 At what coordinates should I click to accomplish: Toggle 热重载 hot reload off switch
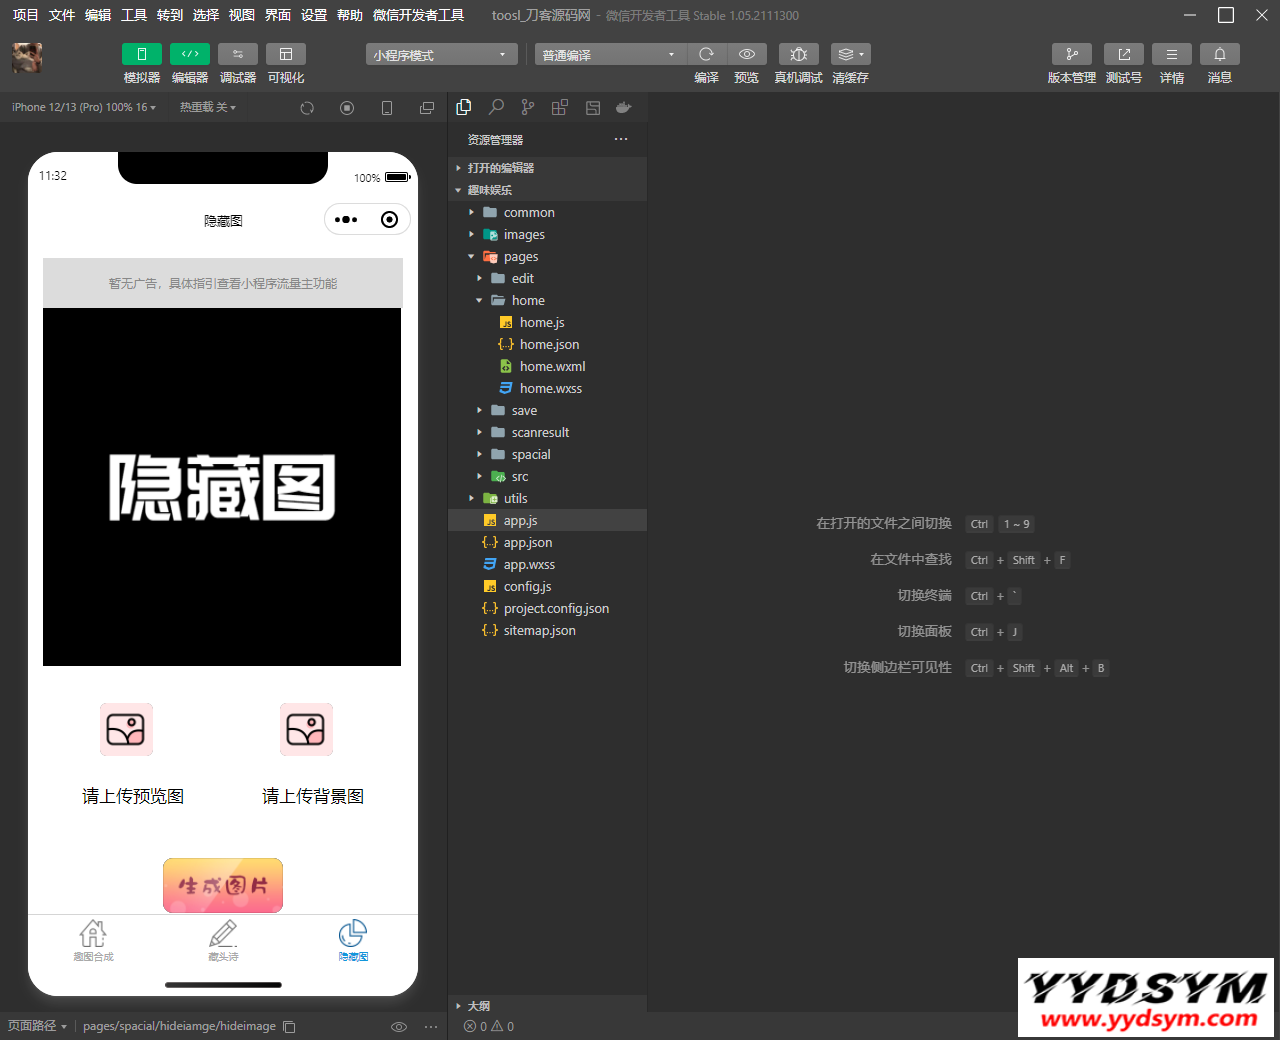(207, 107)
